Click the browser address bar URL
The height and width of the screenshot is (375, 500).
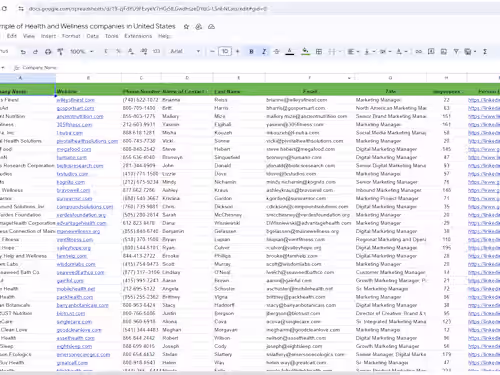tap(147, 9)
